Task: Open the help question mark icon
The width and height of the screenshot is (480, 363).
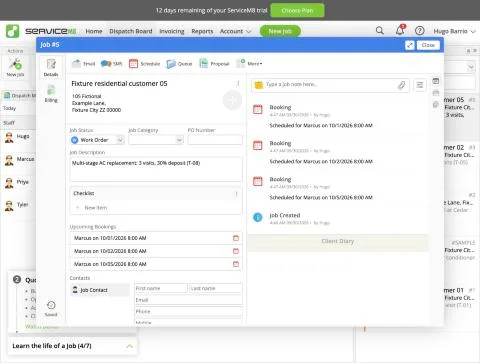Action: 420,31
